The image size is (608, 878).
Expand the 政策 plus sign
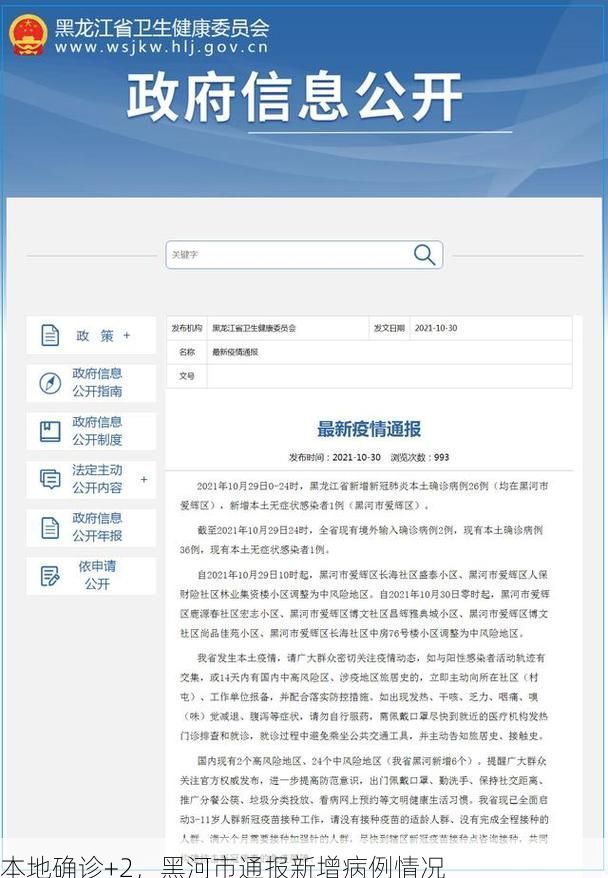pos(127,335)
